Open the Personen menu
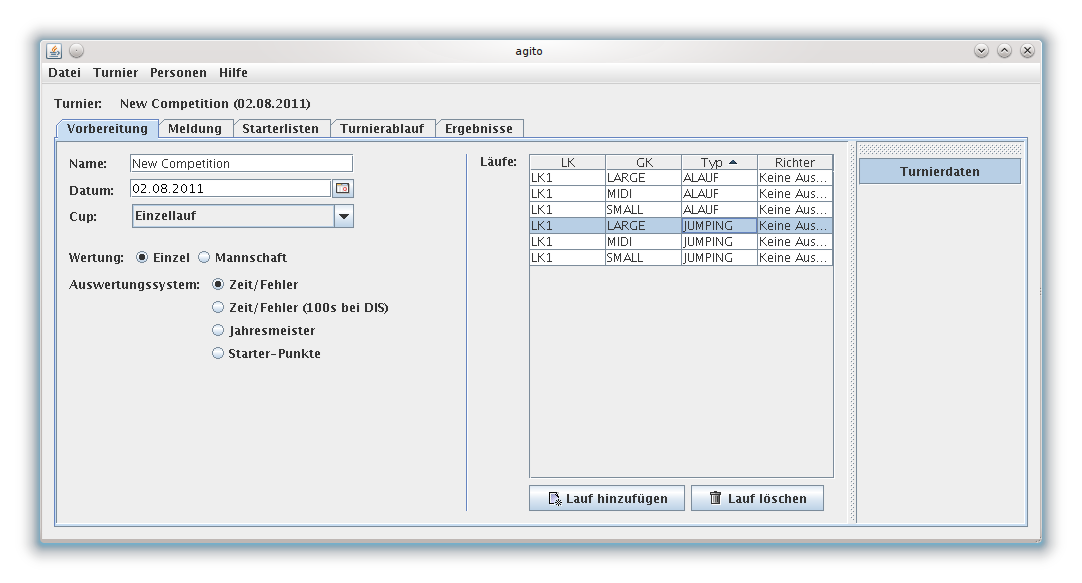This screenshot has width=1082, height=583. tap(178, 73)
